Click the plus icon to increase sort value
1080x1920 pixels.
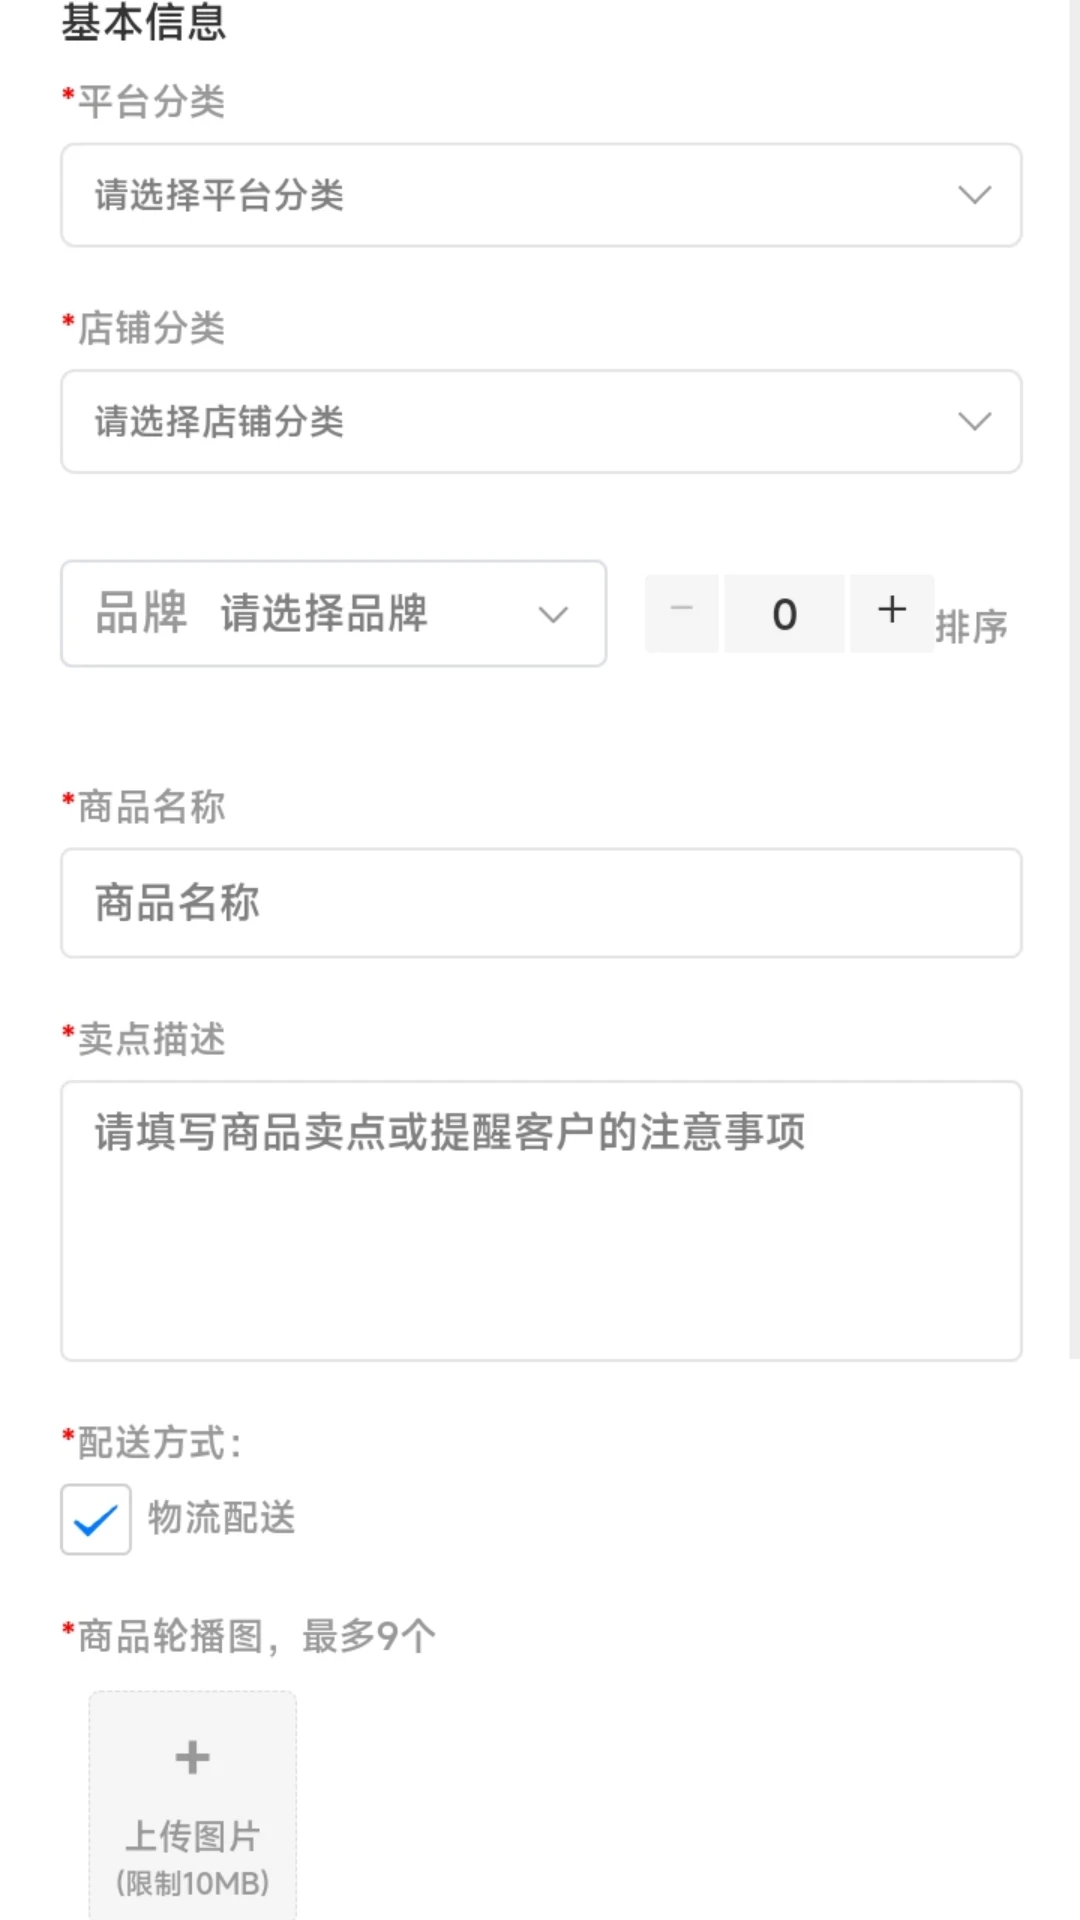(x=891, y=613)
